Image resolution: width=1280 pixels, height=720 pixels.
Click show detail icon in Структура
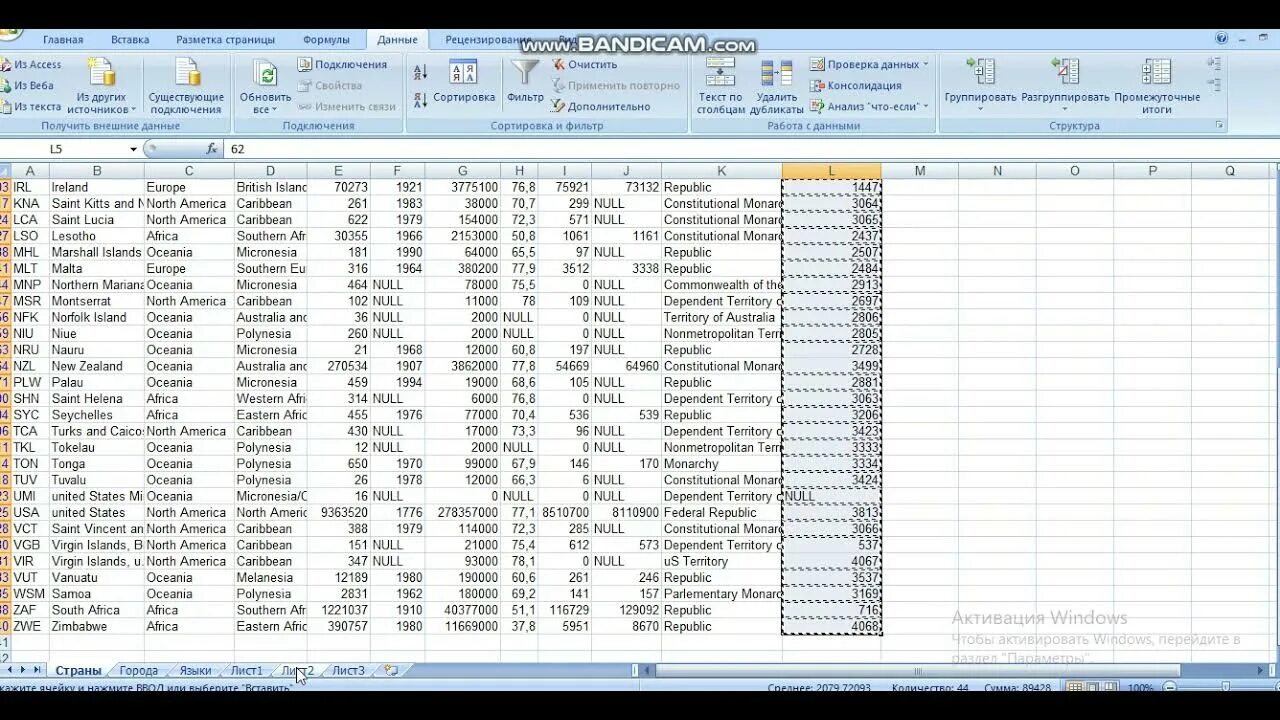[1215, 64]
